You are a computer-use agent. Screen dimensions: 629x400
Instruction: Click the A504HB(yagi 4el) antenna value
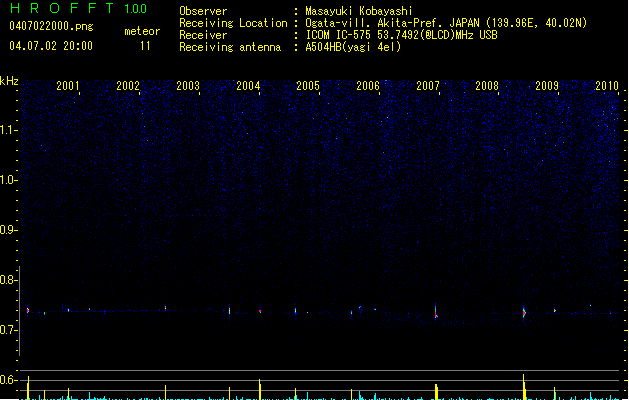click(353, 47)
